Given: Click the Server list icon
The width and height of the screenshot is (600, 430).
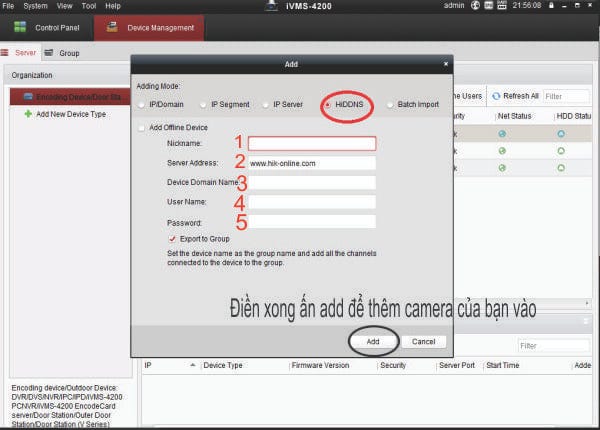Looking at the screenshot, I should coord(5,52).
